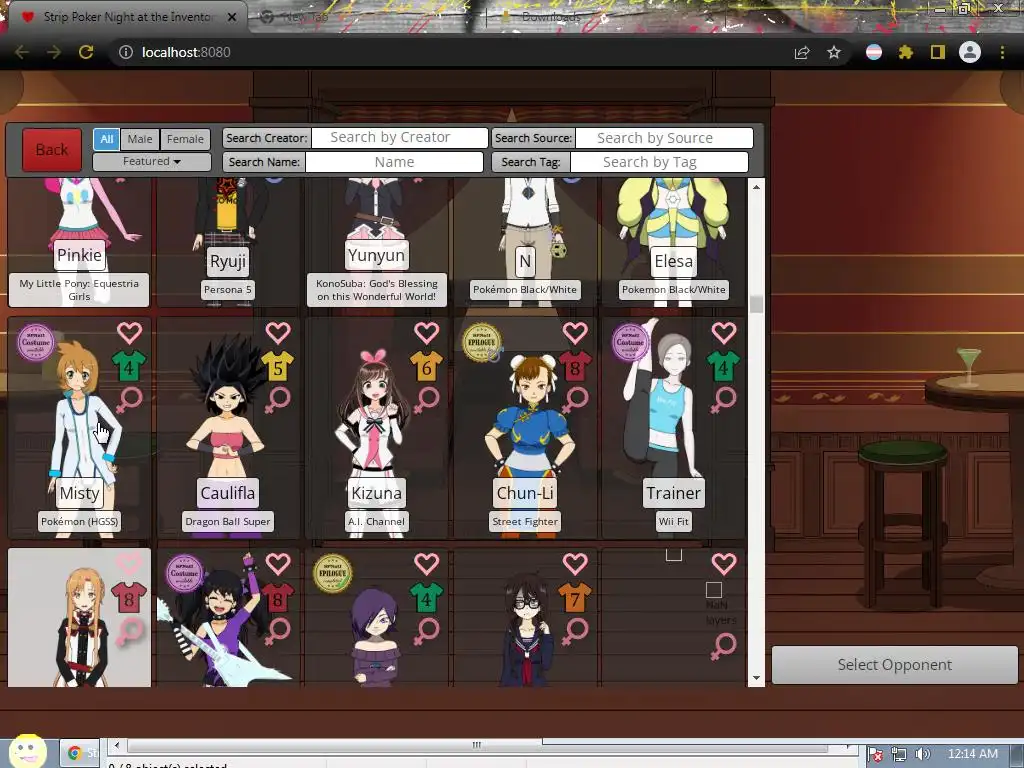Screen dimensions: 1024x768
Task: Click the A.I. Channel source label
Action: [376, 521]
